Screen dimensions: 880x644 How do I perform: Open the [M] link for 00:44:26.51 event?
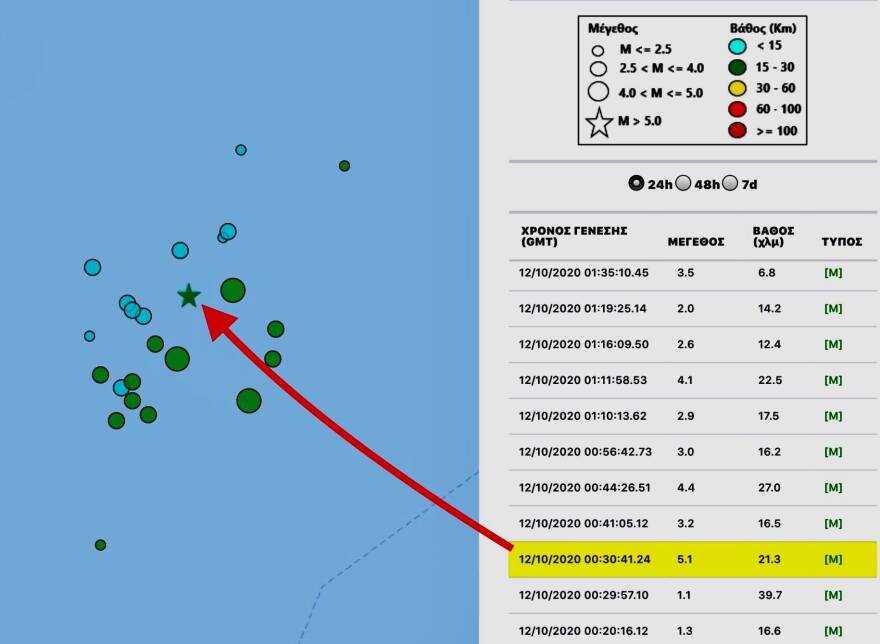coord(832,488)
